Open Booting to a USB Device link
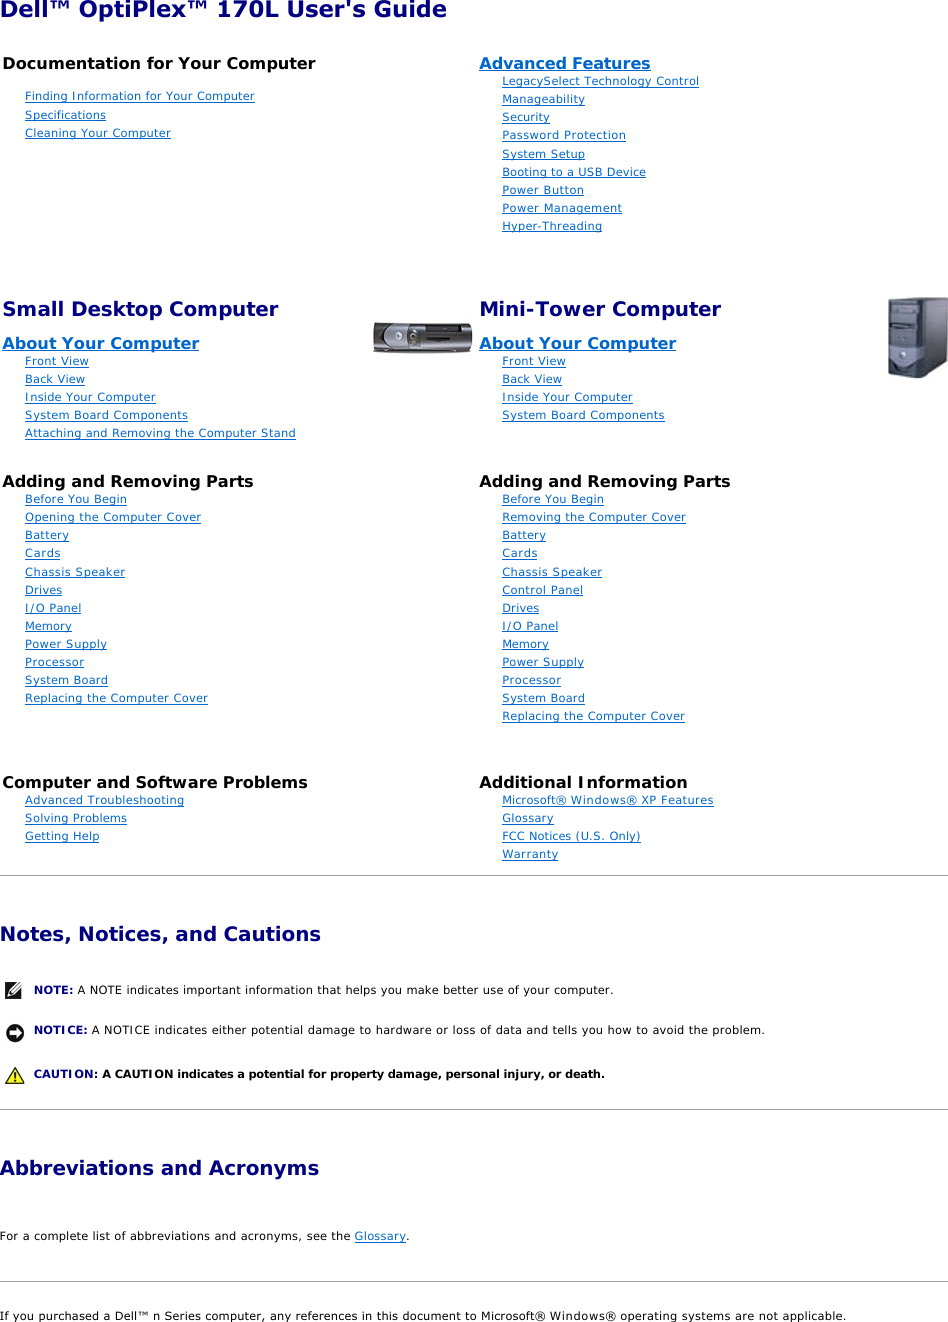The width and height of the screenshot is (948, 1322). point(574,172)
